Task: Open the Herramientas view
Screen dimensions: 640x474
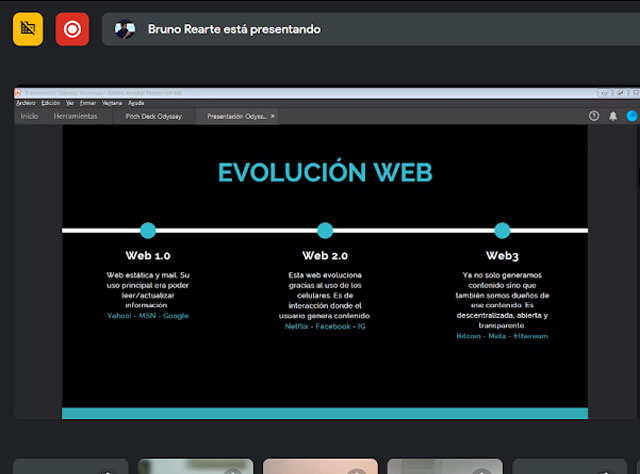Action: 76,116
